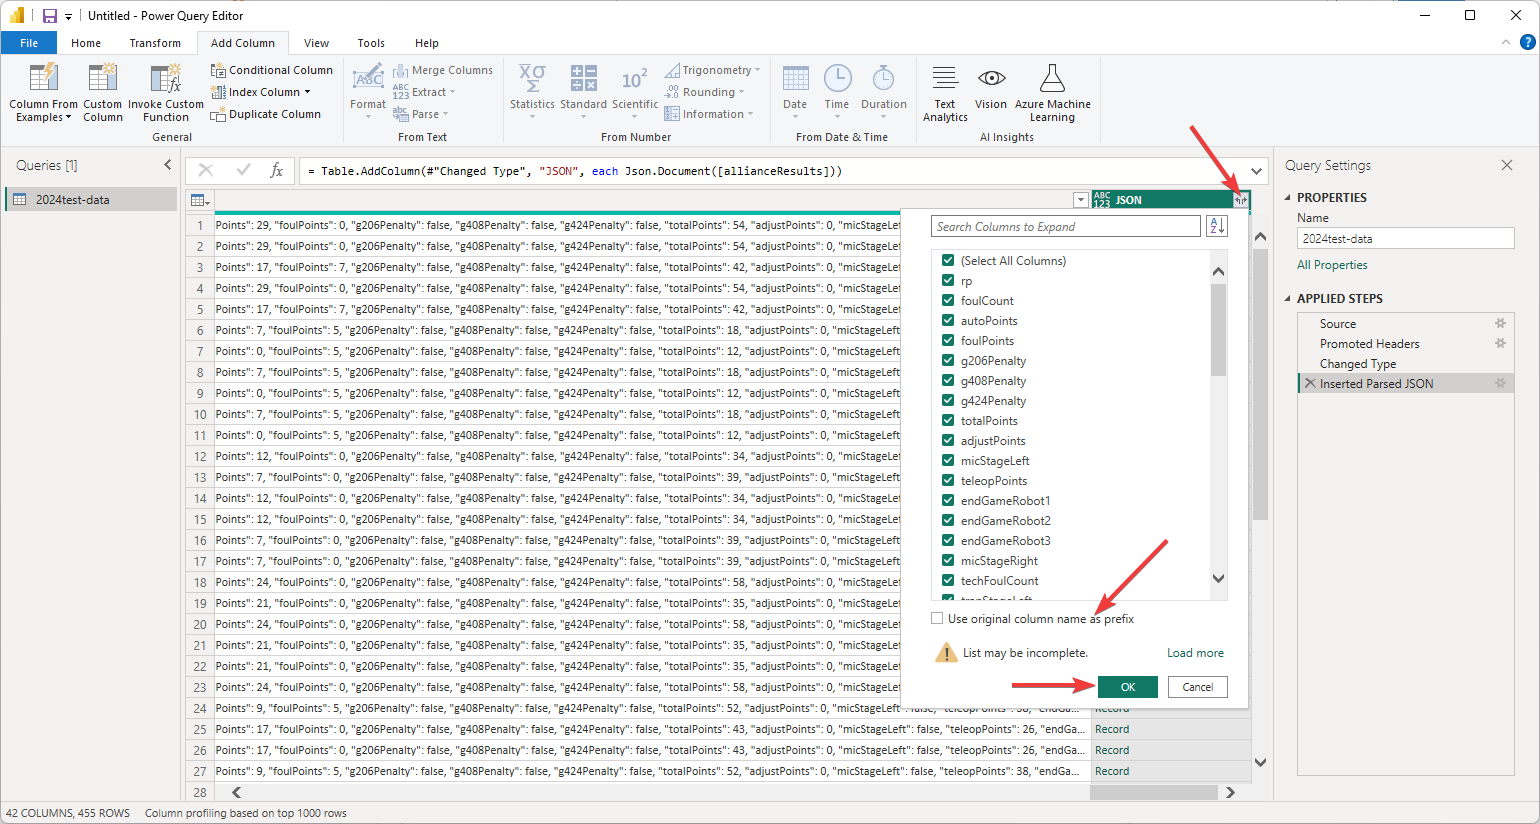The image size is (1540, 824).
Task: Uncheck the rp column
Action: 948,280
